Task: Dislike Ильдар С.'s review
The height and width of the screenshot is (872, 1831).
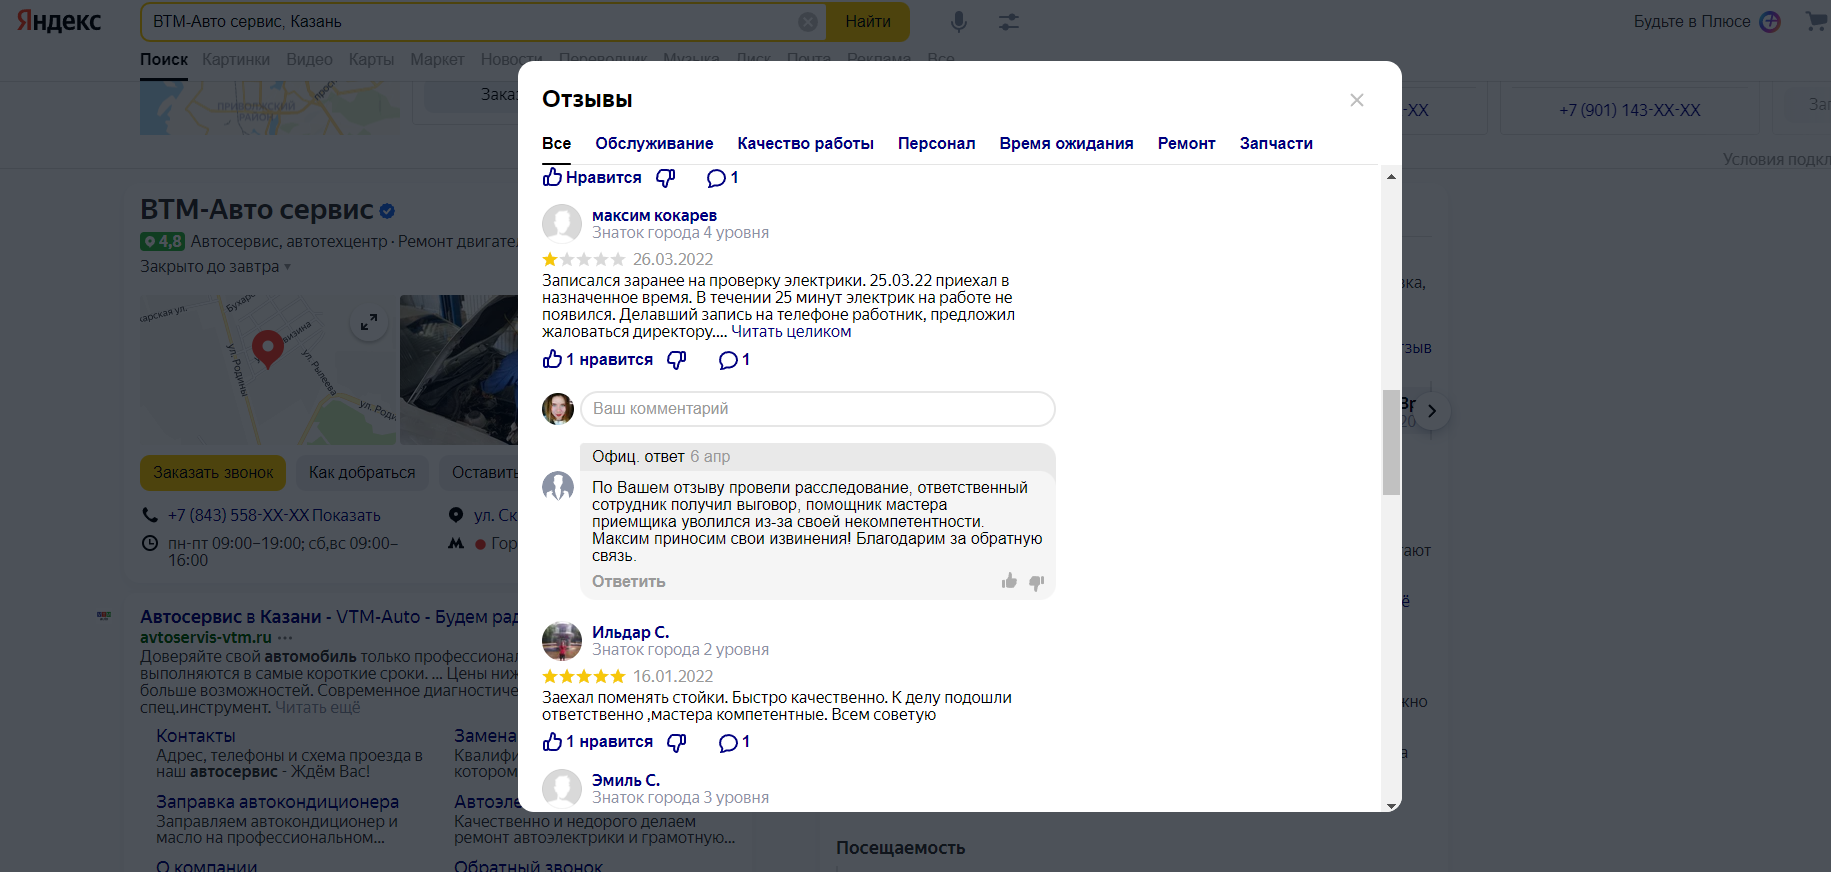Action: (677, 742)
